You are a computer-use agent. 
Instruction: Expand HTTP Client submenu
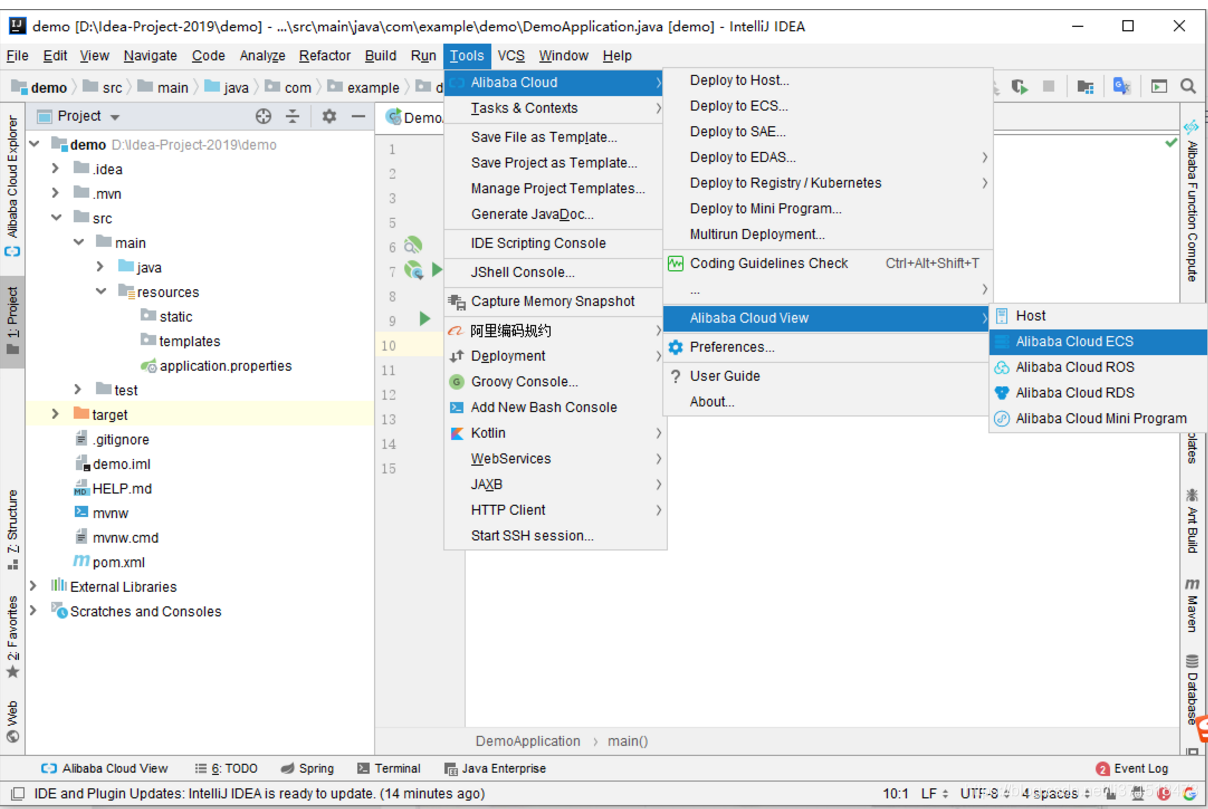pos(555,510)
